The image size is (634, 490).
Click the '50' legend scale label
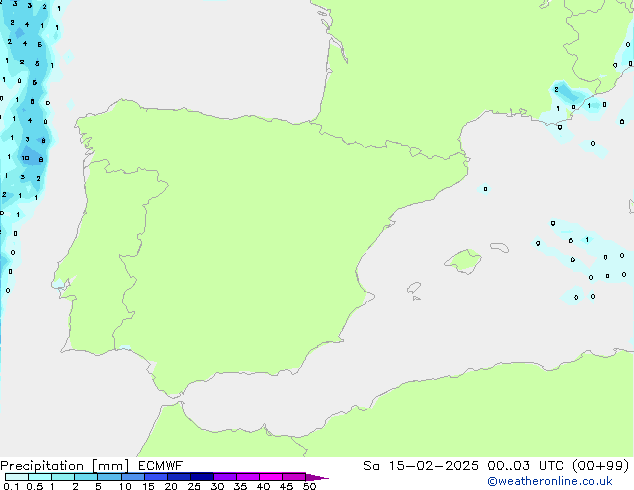click(309, 486)
